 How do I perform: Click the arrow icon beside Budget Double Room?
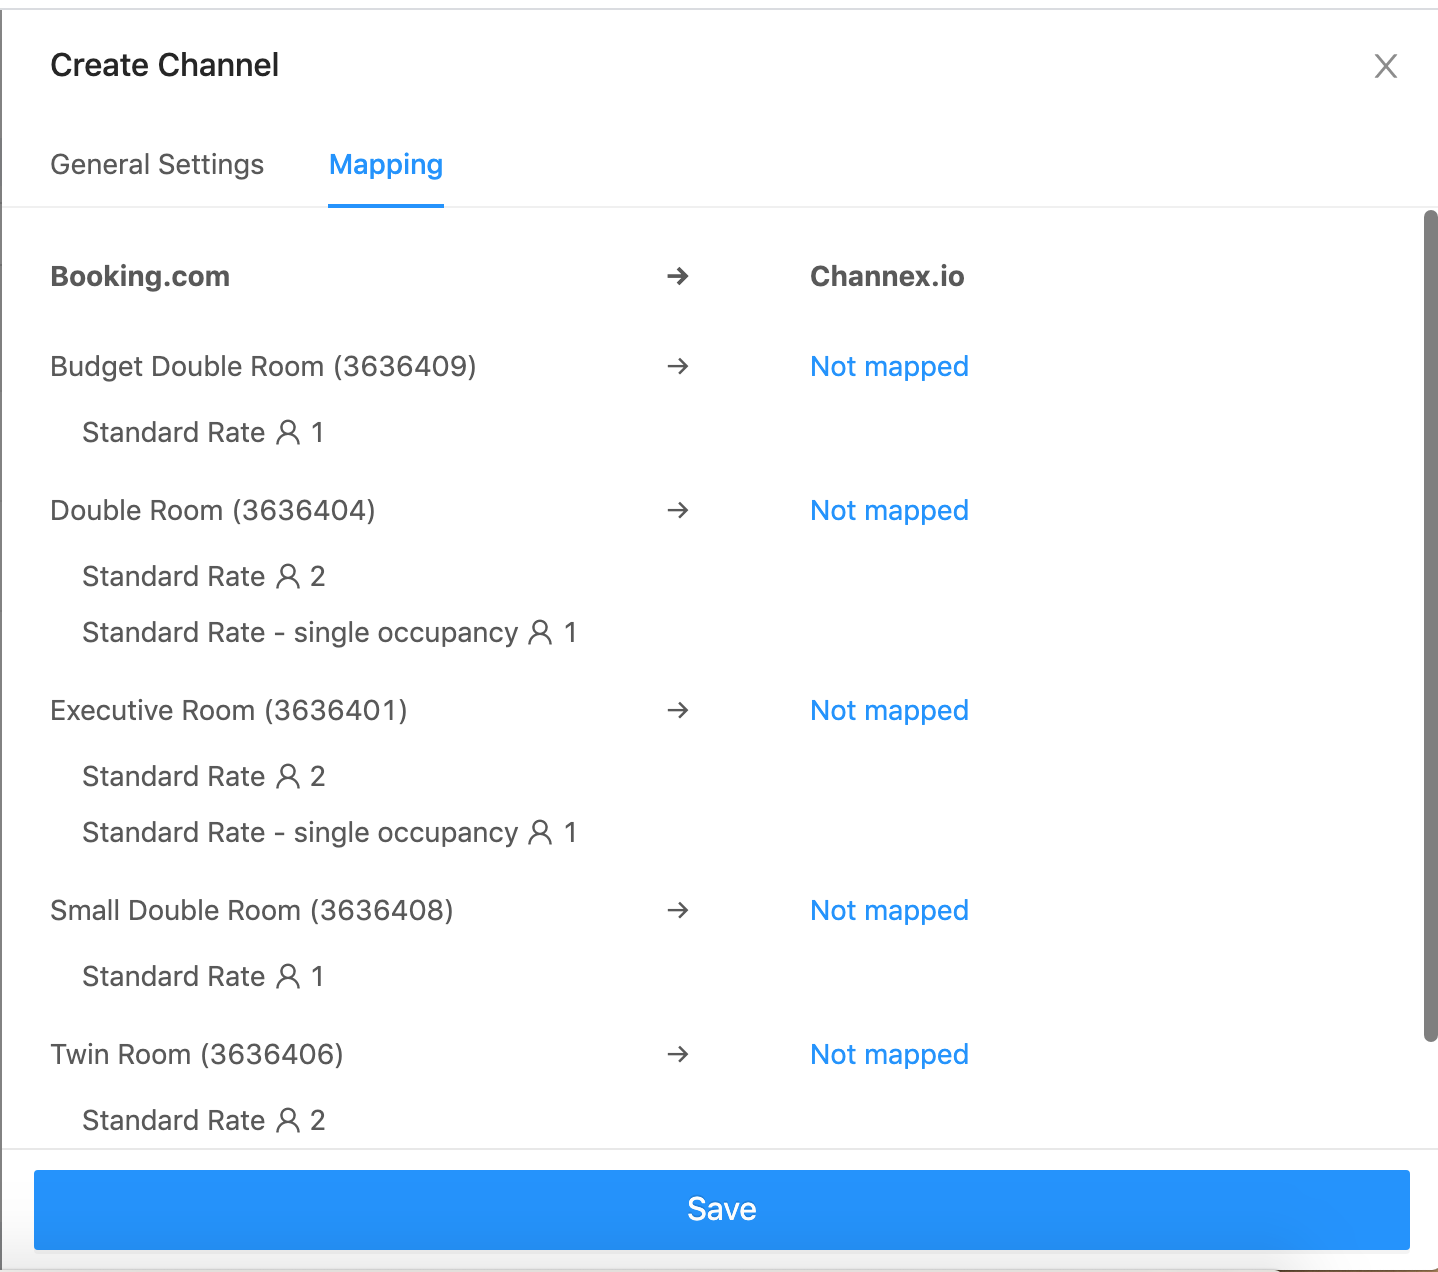coord(678,366)
